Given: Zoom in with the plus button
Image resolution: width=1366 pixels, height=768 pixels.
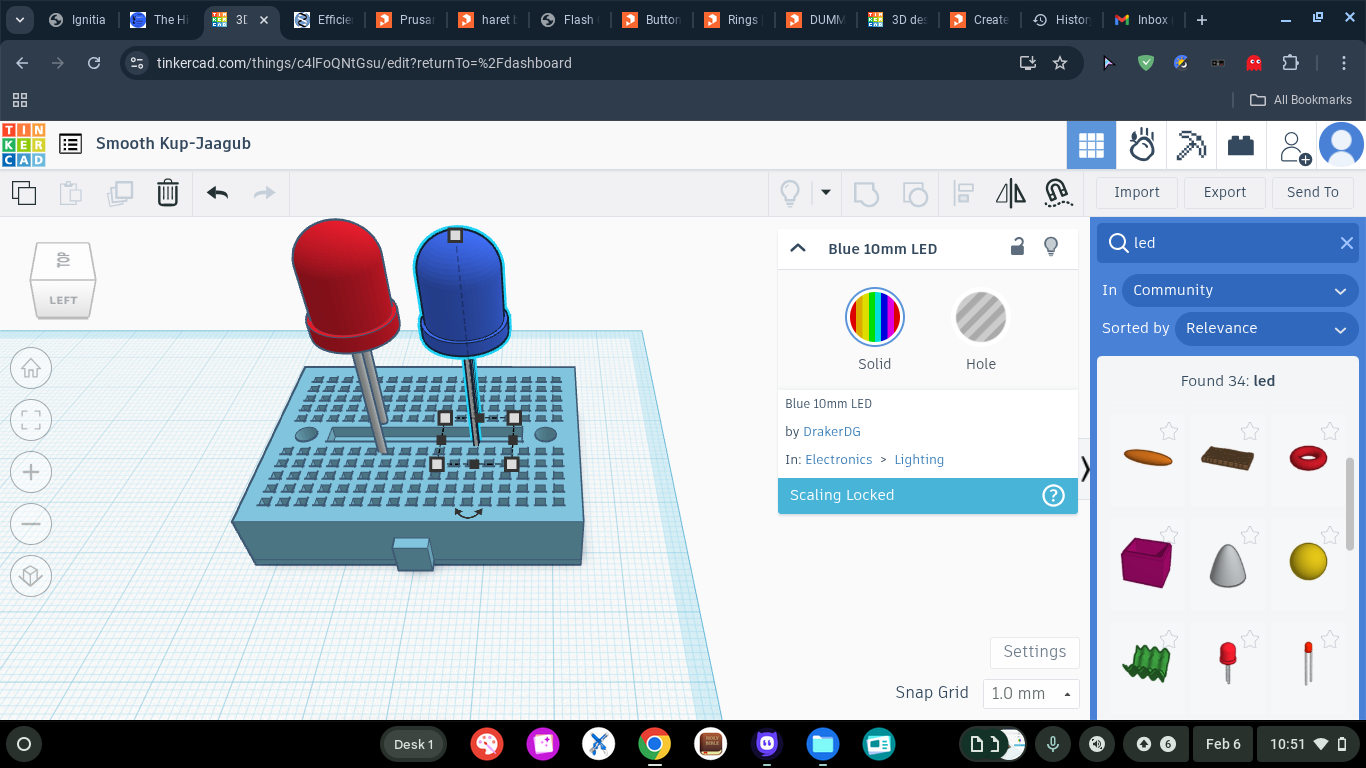Looking at the screenshot, I should [31, 472].
